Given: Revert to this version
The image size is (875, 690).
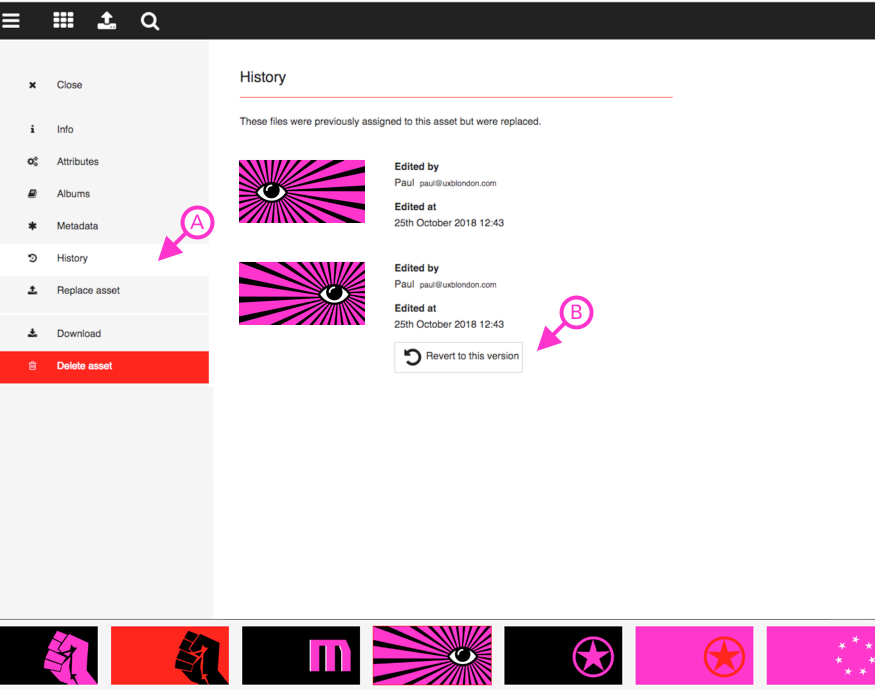Looking at the screenshot, I should tap(459, 357).
